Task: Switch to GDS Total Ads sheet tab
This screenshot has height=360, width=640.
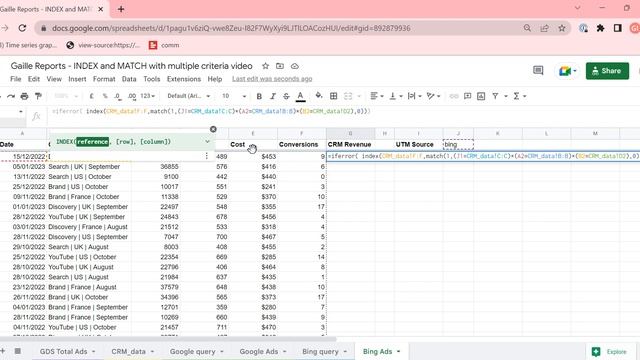Action: [63, 351]
